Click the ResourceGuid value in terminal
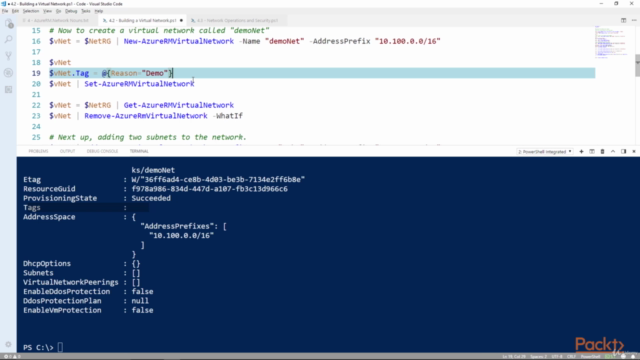 [209, 189]
